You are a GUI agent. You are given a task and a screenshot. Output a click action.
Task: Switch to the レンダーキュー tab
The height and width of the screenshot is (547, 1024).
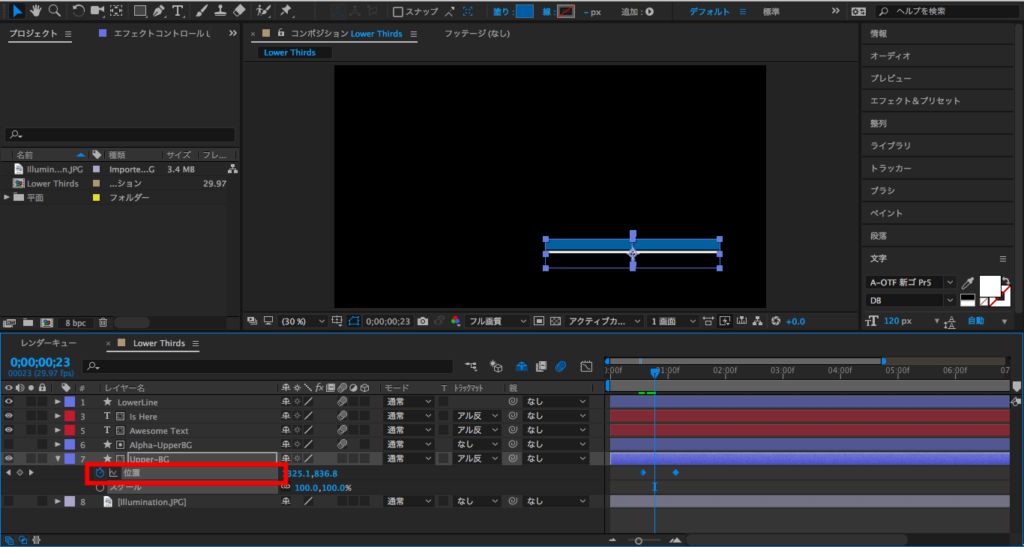(x=48, y=343)
